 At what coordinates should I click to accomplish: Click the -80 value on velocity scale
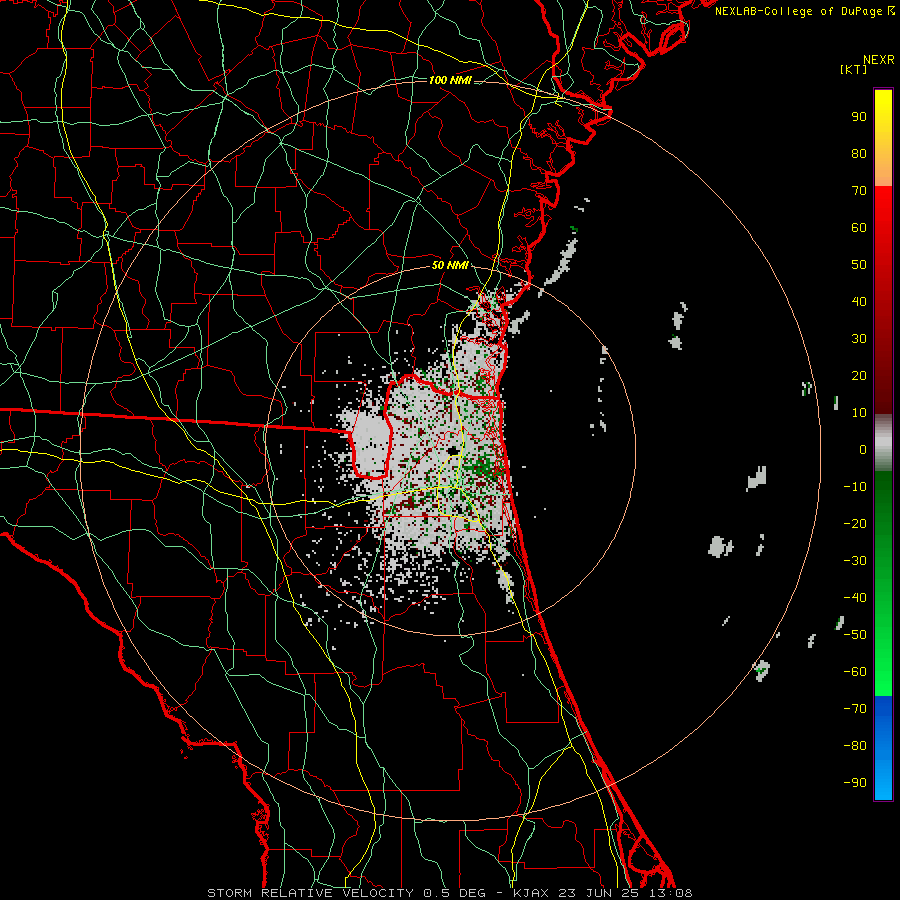[855, 746]
